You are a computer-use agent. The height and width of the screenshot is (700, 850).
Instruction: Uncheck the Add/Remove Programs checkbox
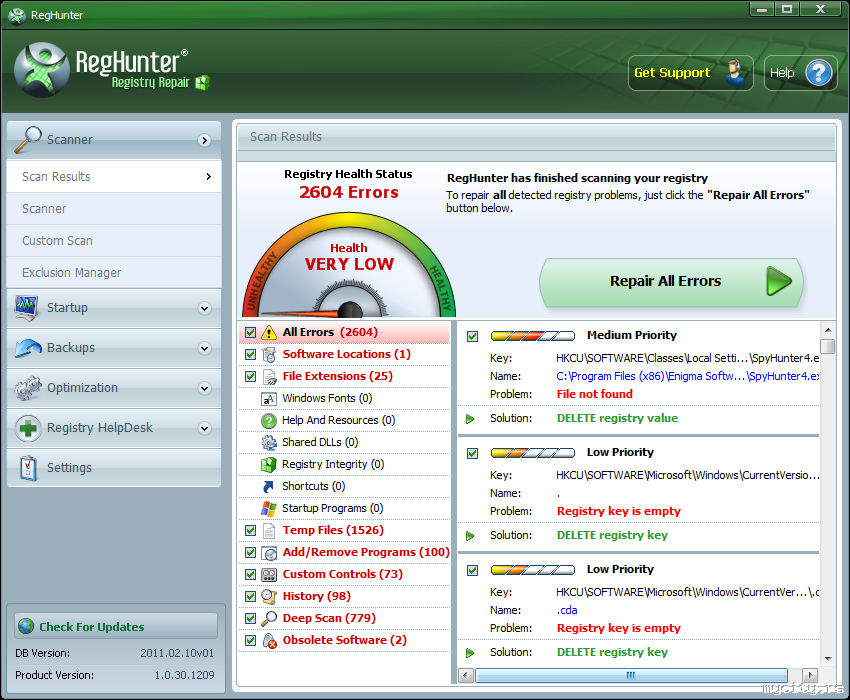250,553
